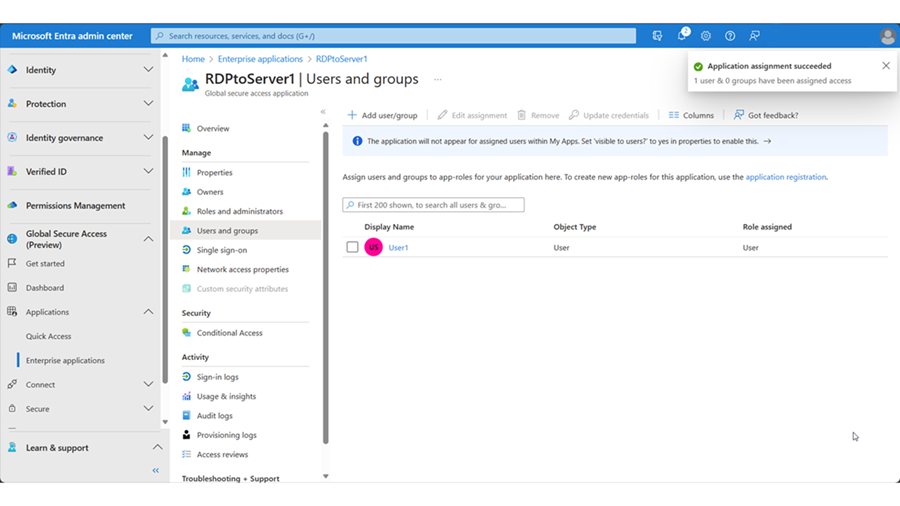This screenshot has height=506, width=900.
Task: Open the settings gear icon
Action: point(705,36)
